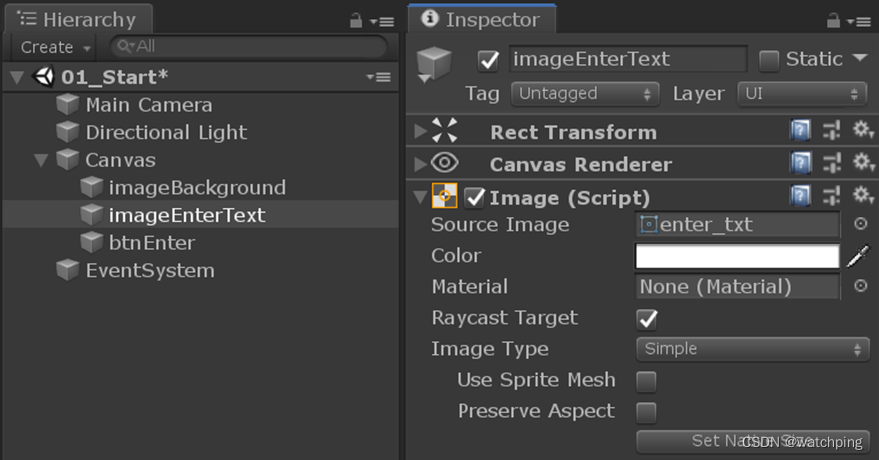The height and width of the screenshot is (460, 879).
Task: Click the None (Material) field
Action: point(738,286)
